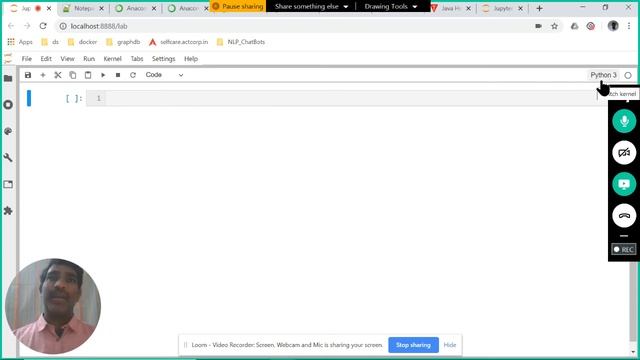The height and width of the screenshot is (360, 640).
Task: Open the Notebook Tools wrench sidebar icon
Action: 8,158
